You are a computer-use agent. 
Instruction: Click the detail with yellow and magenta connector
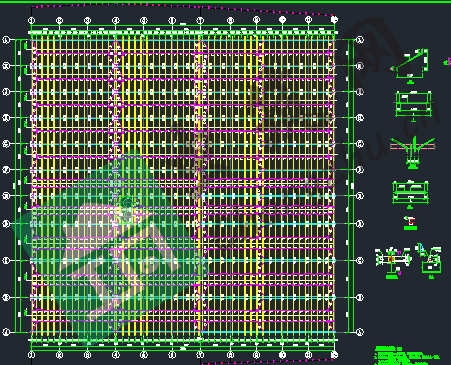click(x=393, y=262)
